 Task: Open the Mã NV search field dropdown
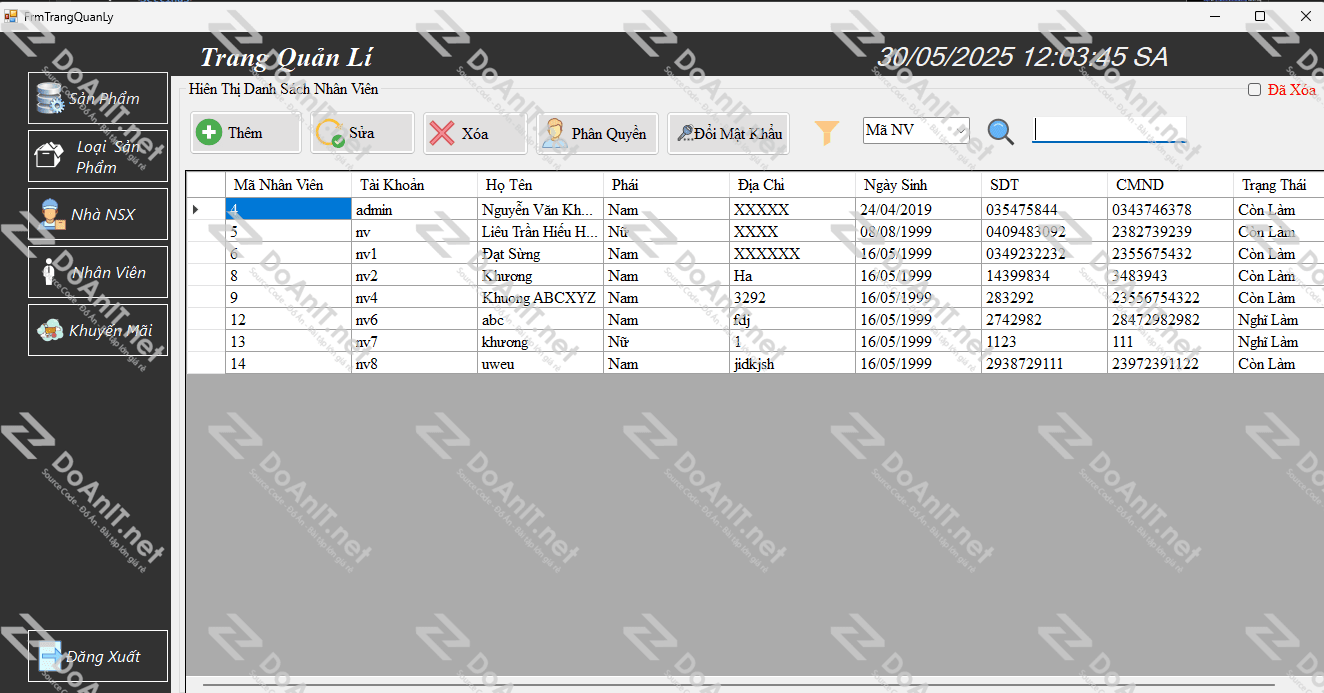[961, 130]
